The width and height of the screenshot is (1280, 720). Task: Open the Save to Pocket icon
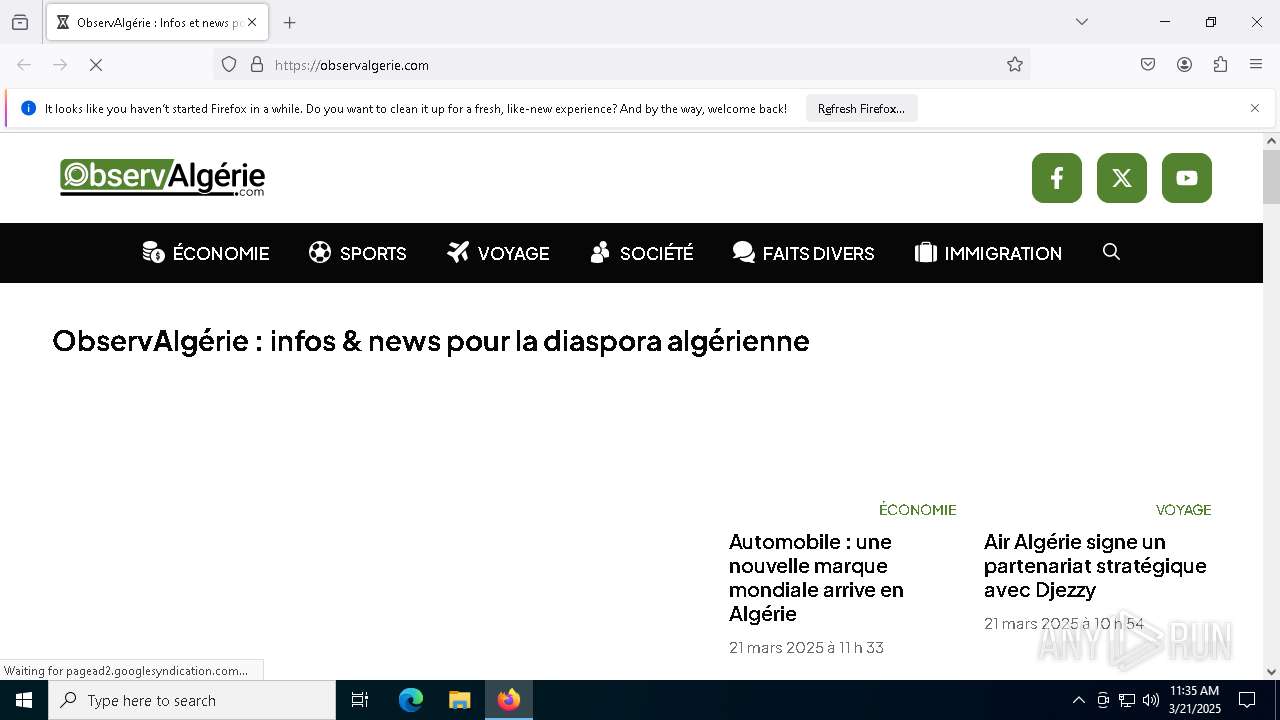(x=1148, y=65)
